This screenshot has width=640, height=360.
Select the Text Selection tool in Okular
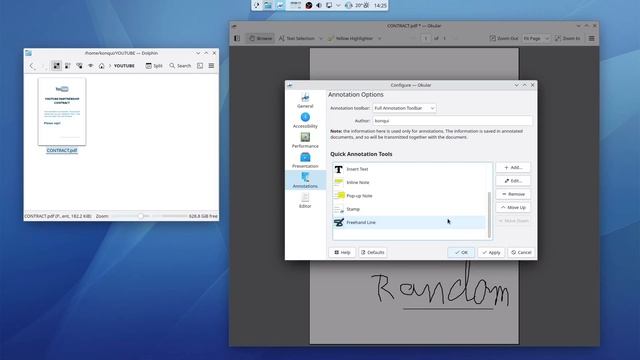(297, 38)
